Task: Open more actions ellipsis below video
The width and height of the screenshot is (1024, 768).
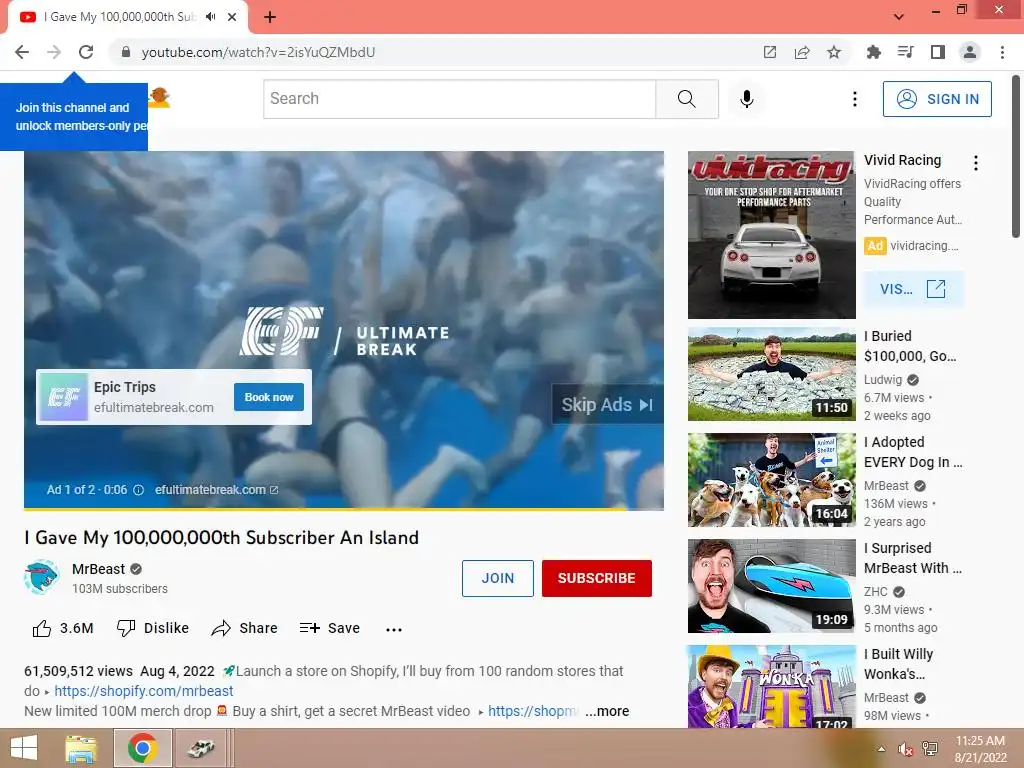Action: pyautogui.click(x=394, y=630)
